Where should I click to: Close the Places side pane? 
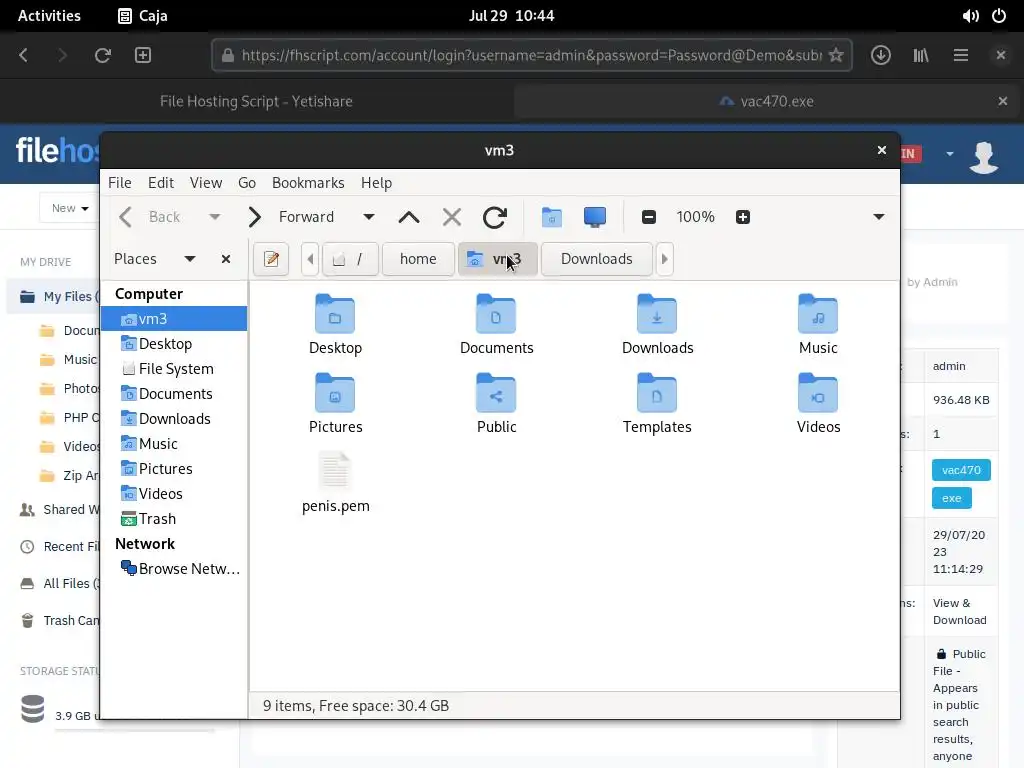(x=226, y=259)
